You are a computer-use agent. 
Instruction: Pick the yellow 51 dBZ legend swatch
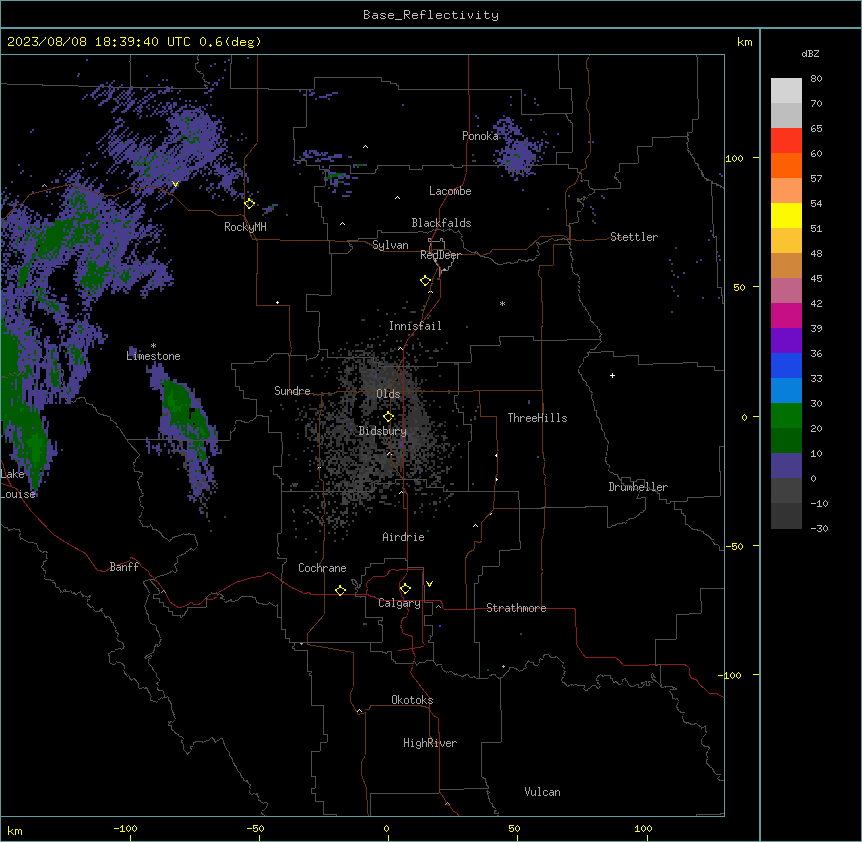point(786,215)
